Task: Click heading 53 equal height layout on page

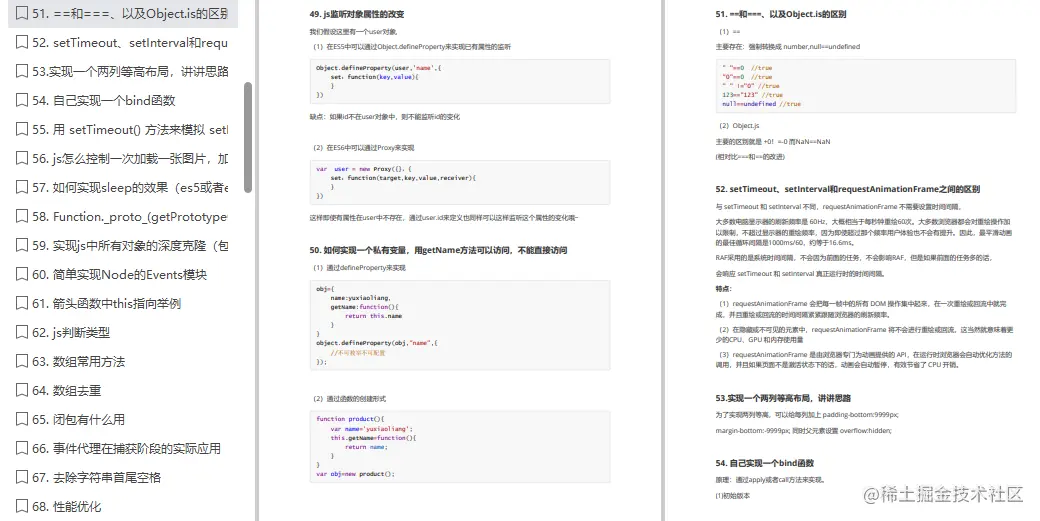Action: click(x=783, y=398)
